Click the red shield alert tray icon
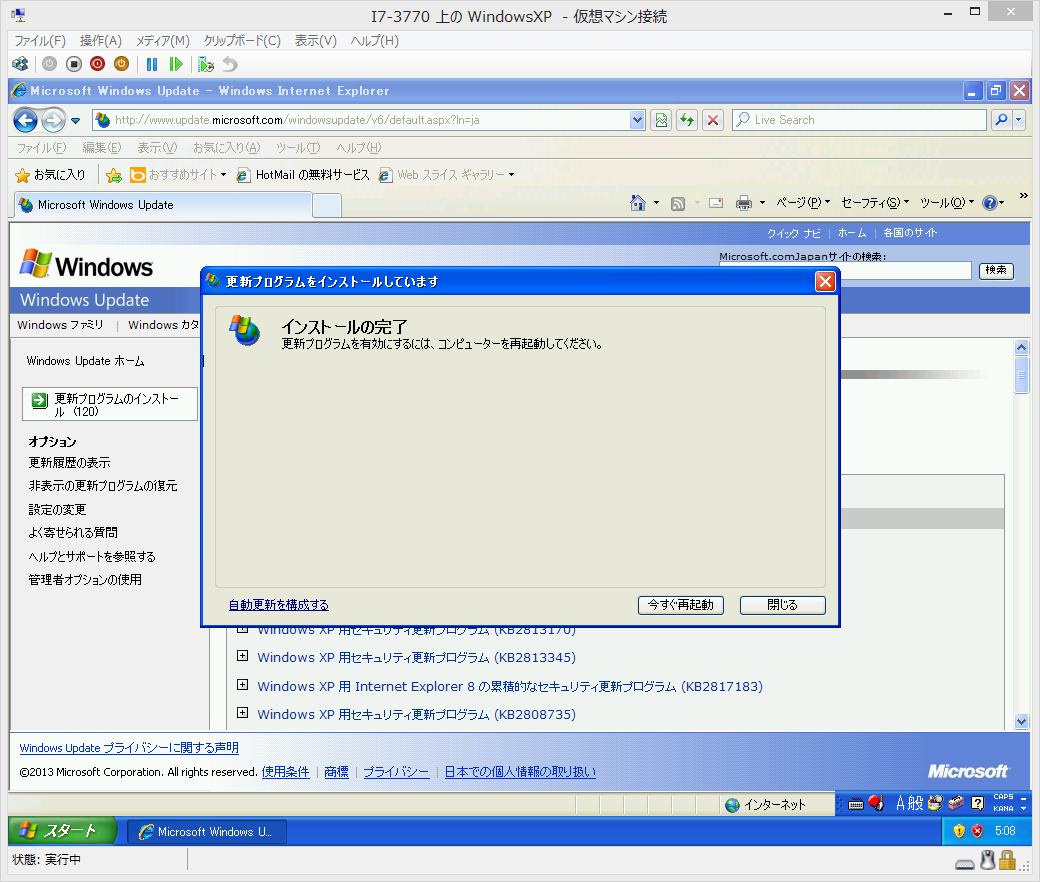Viewport: 1040px width, 882px height. tap(978, 831)
